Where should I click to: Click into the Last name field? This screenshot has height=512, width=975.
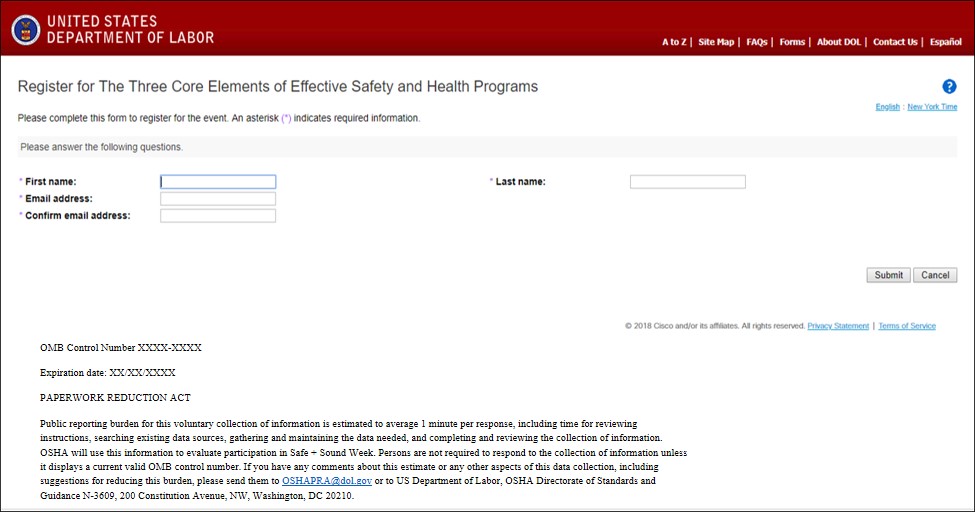click(x=687, y=182)
